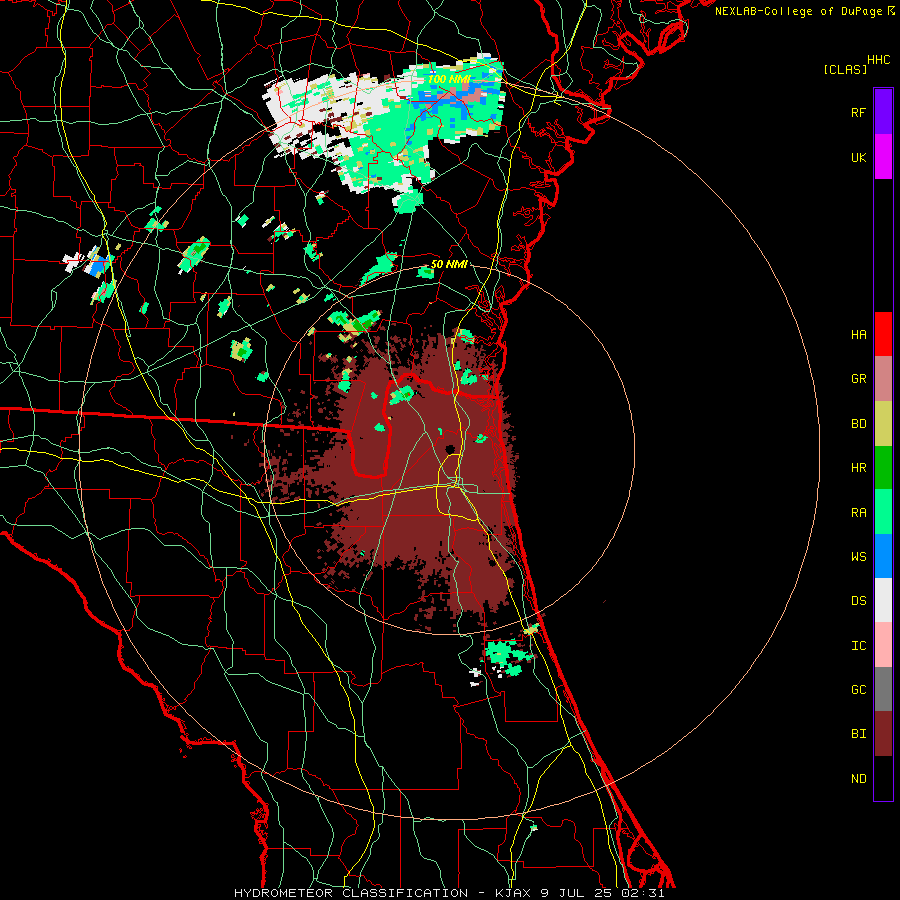Screen dimensions: 900x900
Task: Select the GR pink legend swatch
Action: (883, 379)
